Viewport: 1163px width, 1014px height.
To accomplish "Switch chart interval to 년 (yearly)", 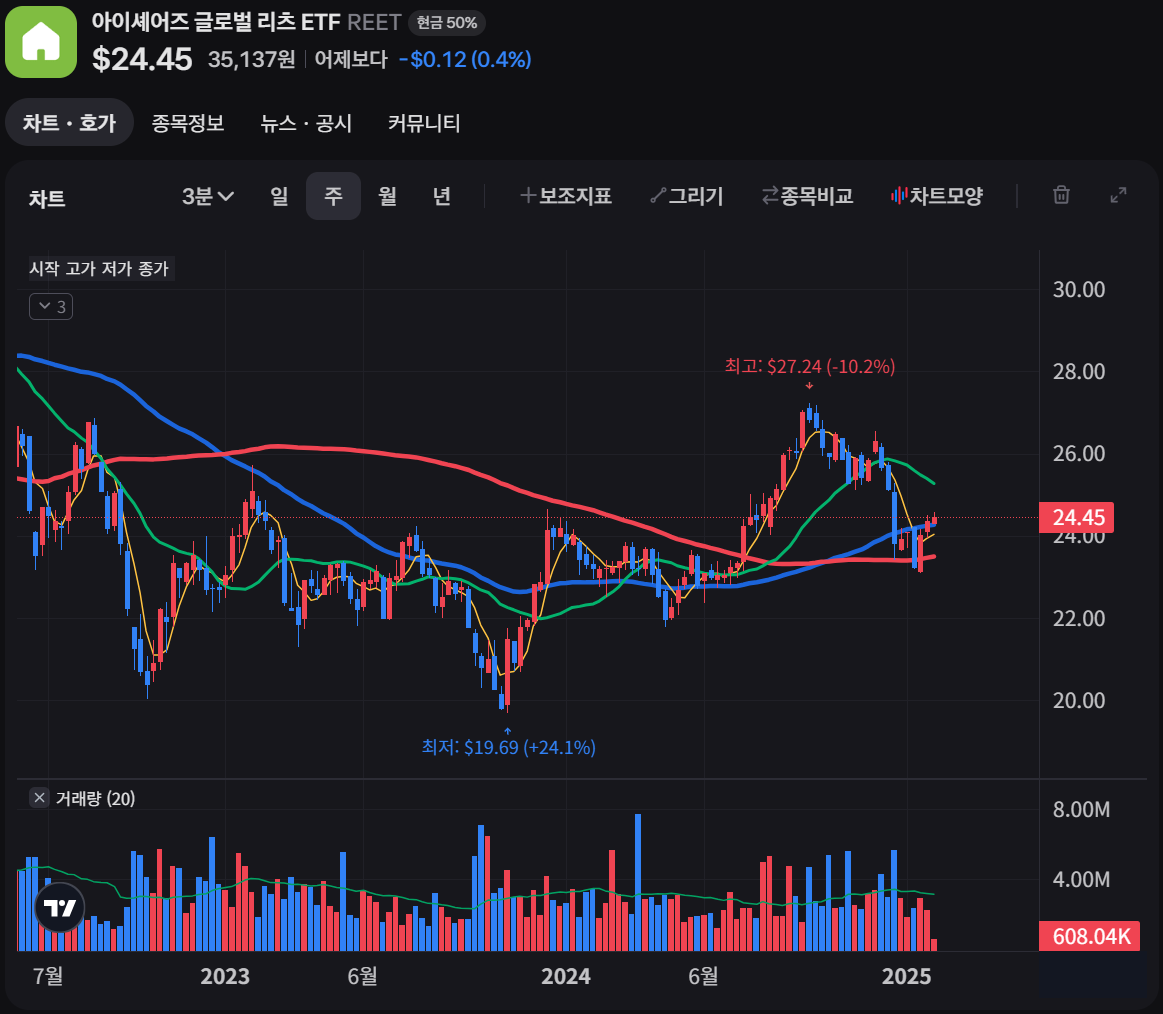I will point(442,196).
